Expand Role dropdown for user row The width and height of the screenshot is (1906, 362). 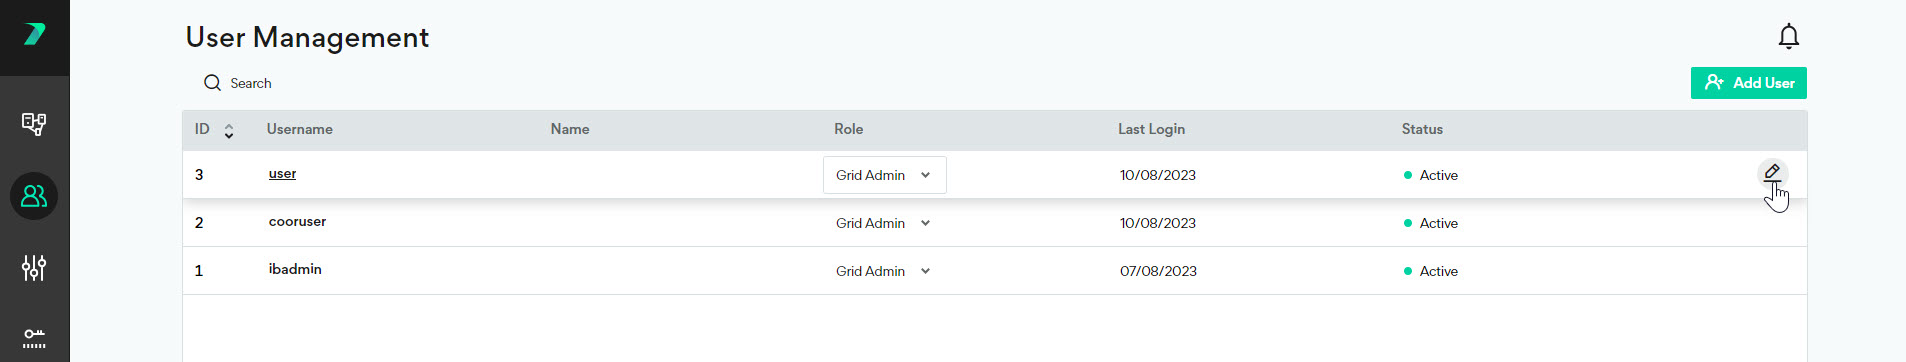pyautogui.click(x=884, y=175)
